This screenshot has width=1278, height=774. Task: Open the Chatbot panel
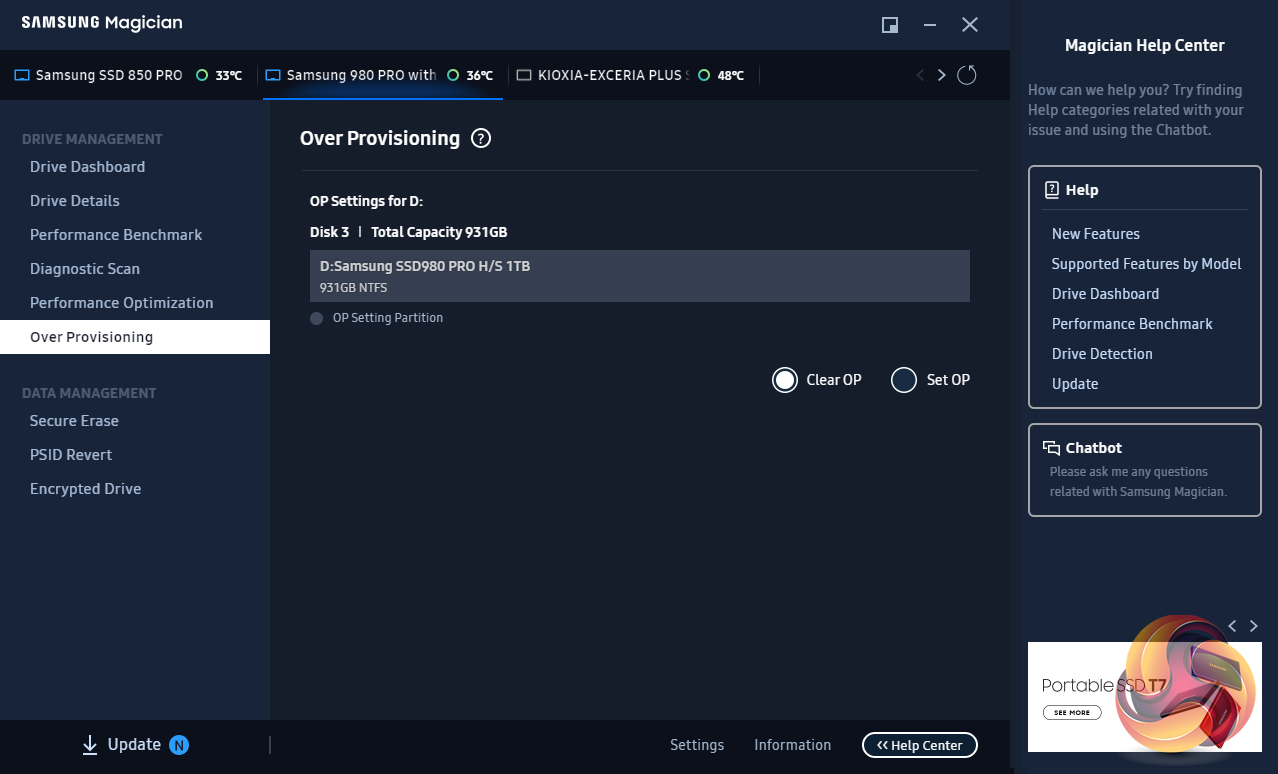click(x=1145, y=470)
